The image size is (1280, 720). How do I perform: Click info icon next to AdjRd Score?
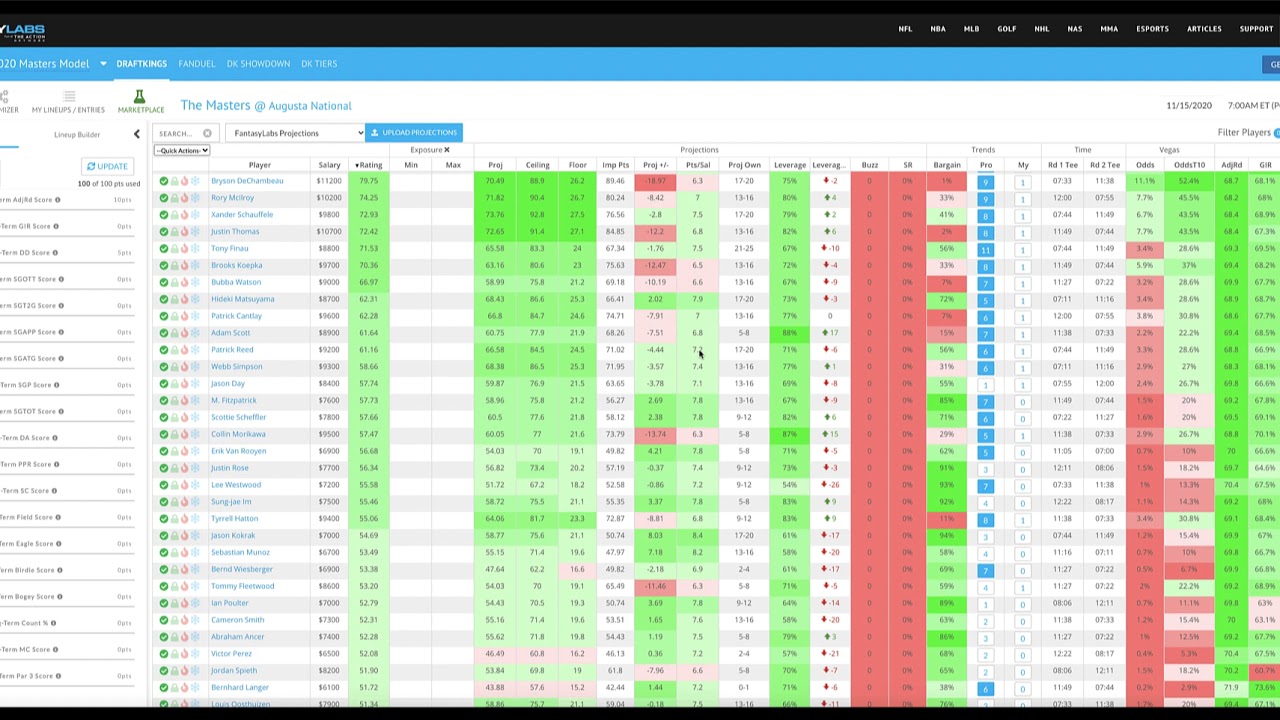coord(57,200)
